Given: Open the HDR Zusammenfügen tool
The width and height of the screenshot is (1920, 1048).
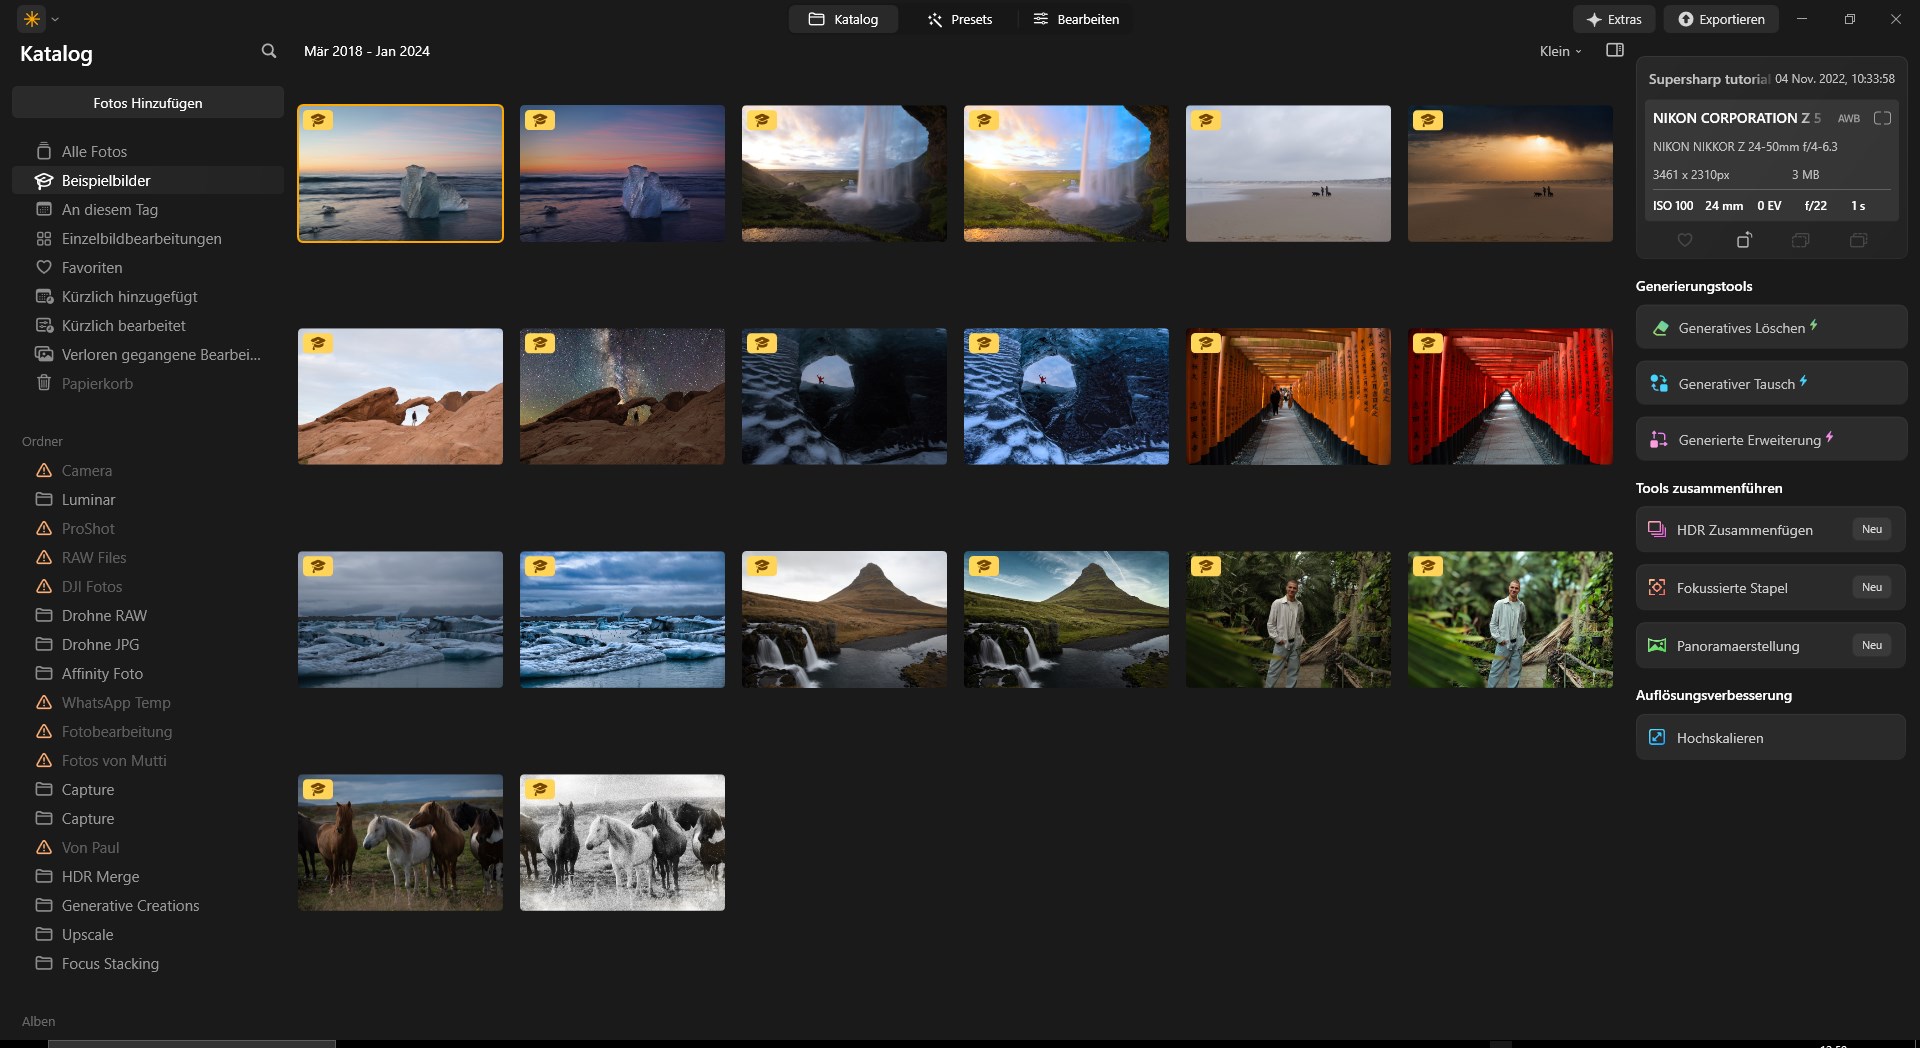Looking at the screenshot, I should point(1770,529).
